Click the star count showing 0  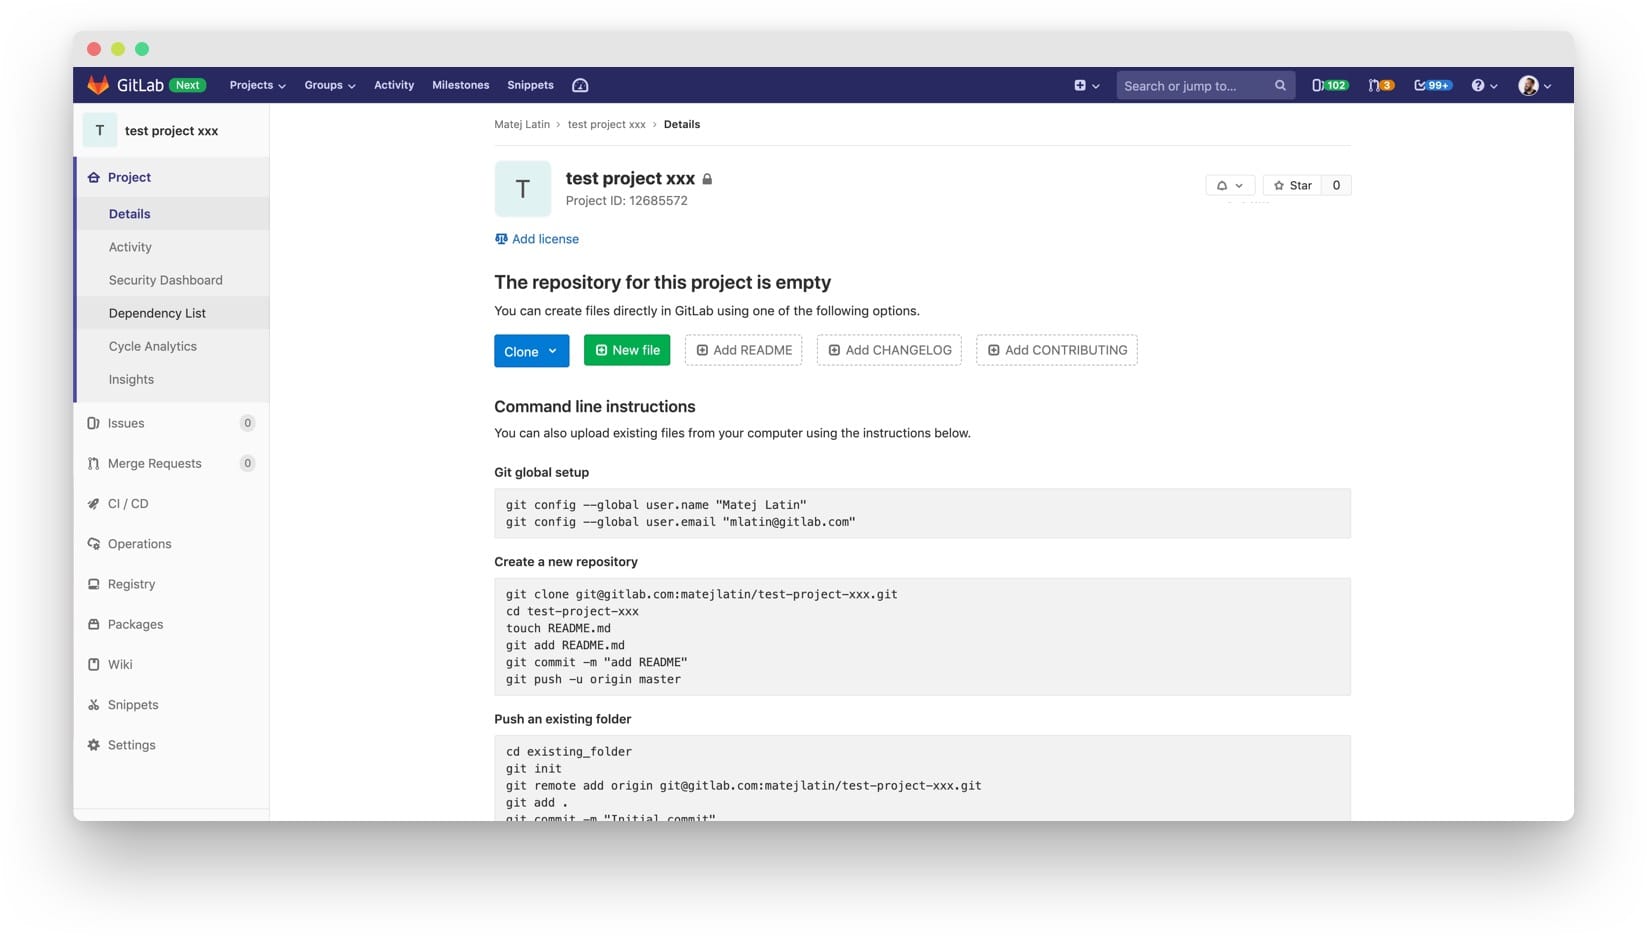[1336, 185]
